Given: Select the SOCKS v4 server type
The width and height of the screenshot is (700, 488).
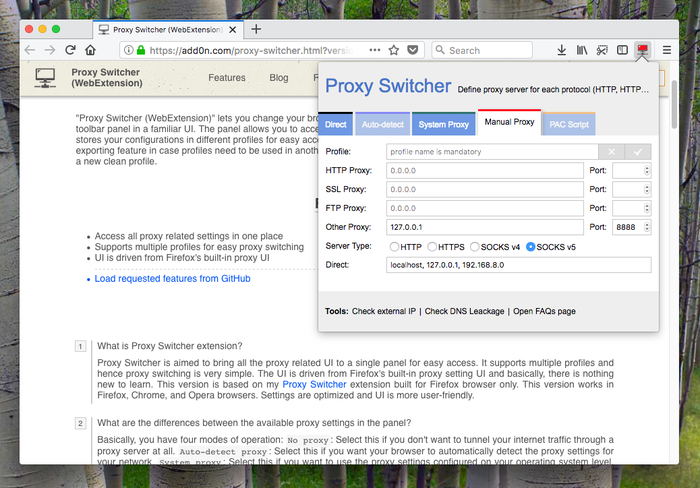Looking at the screenshot, I should point(475,247).
